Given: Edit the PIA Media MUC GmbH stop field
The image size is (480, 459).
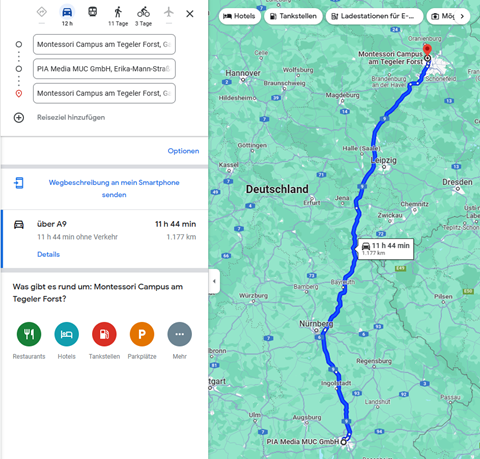Looking at the screenshot, I should tap(104, 69).
